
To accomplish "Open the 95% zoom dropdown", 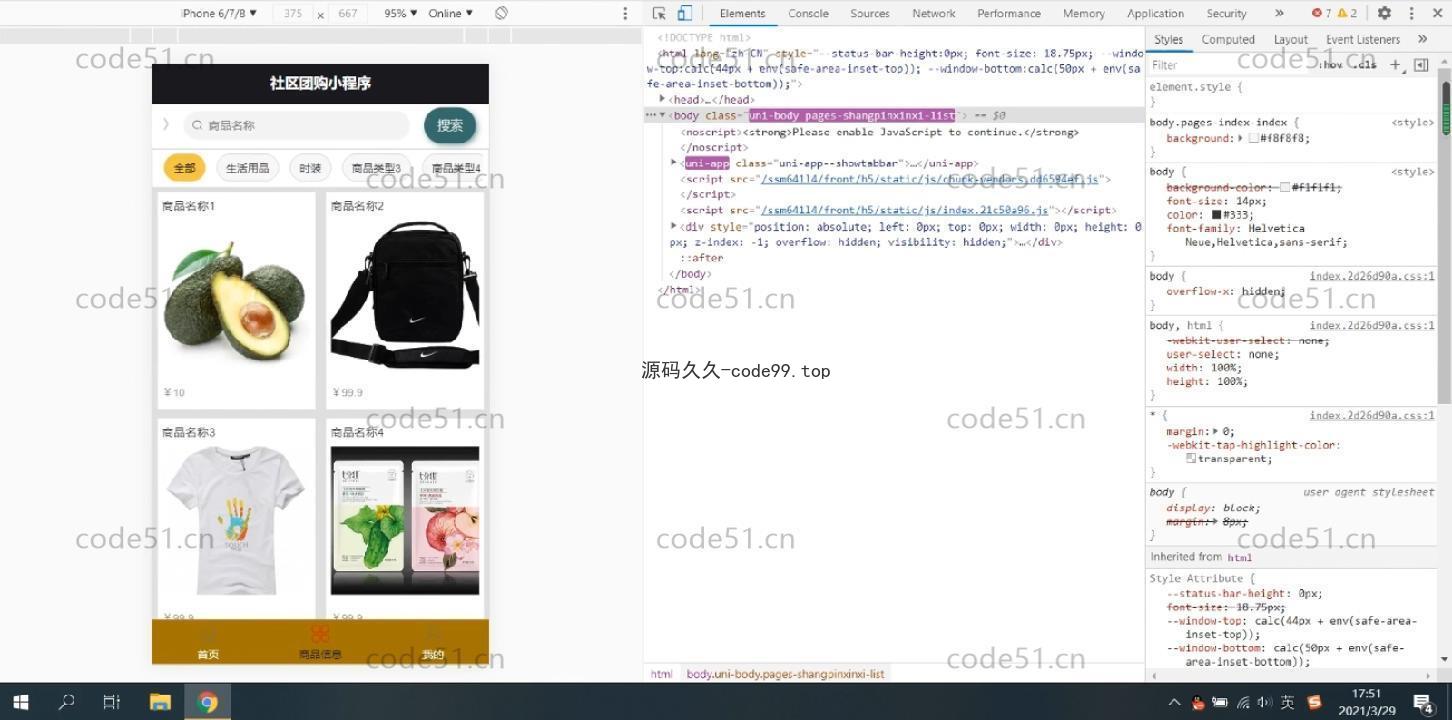I will tap(401, 13).
